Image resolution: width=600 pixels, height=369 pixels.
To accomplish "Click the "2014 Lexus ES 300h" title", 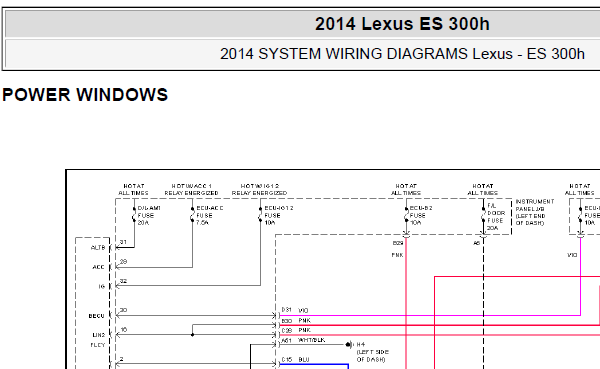I will click(402, 24).
